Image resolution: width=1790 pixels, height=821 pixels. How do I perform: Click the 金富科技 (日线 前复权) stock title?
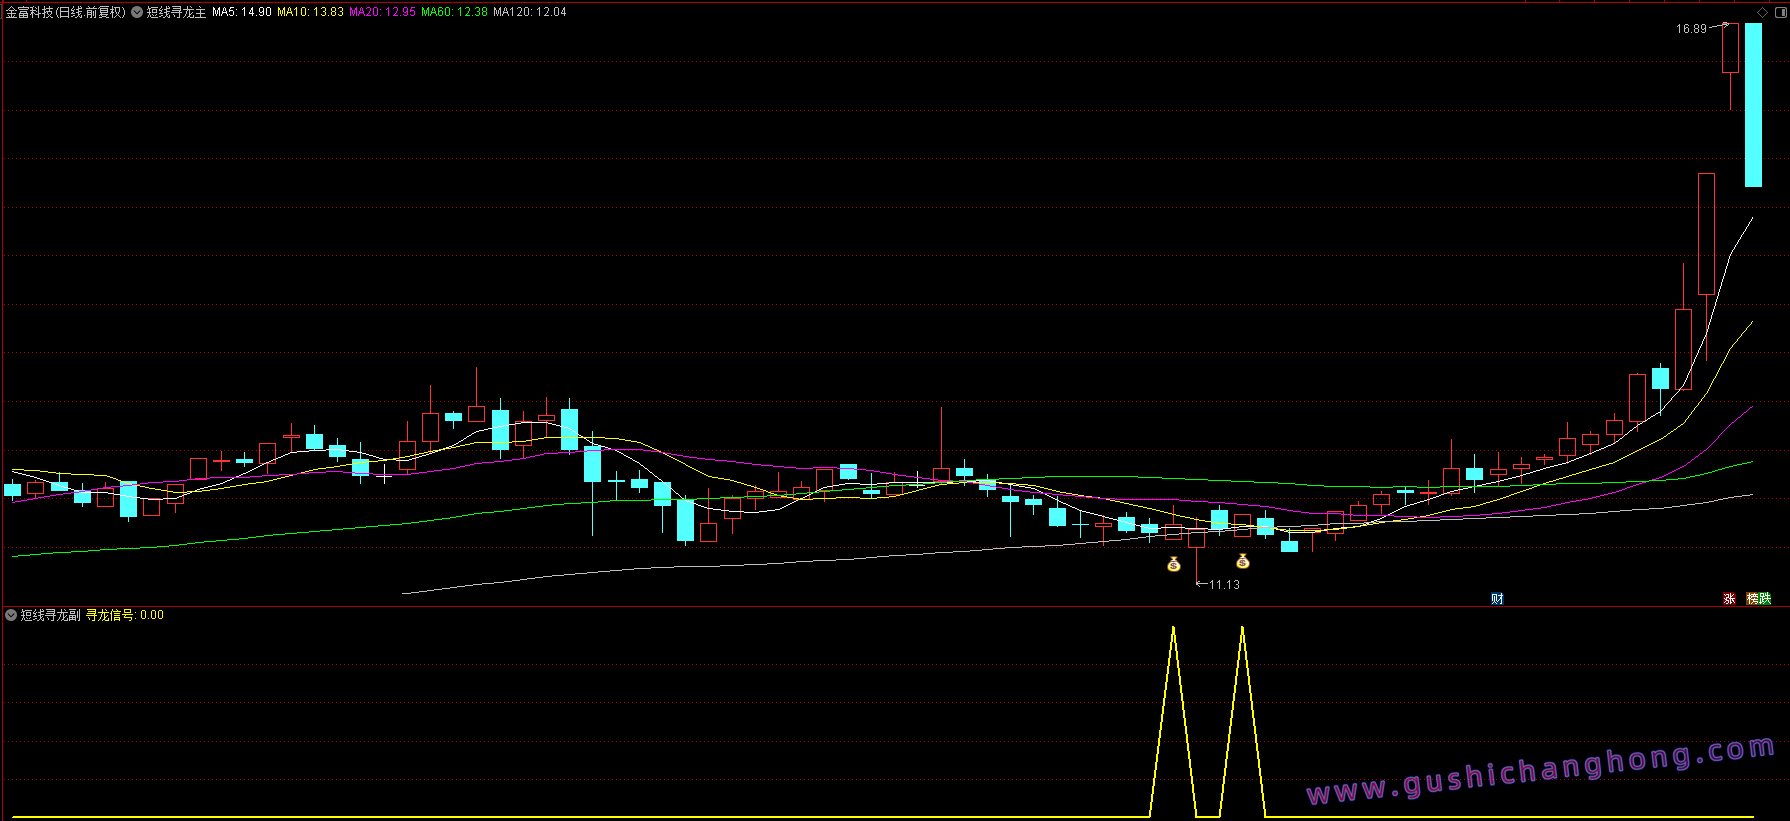pyautogui.click(x=66, y=13)
